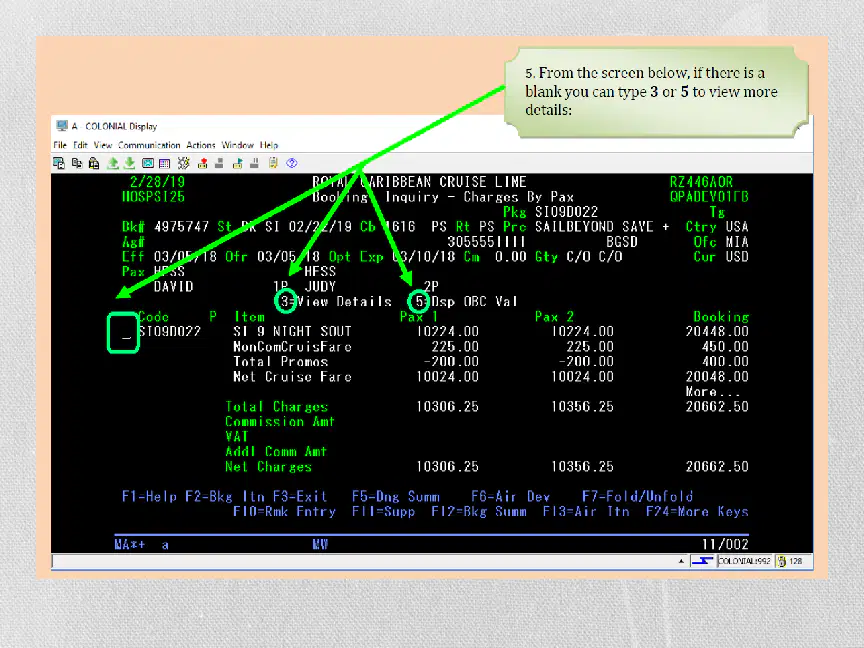
Task: Open the yellow clipboard viewer icon
Action: point(273,163)
